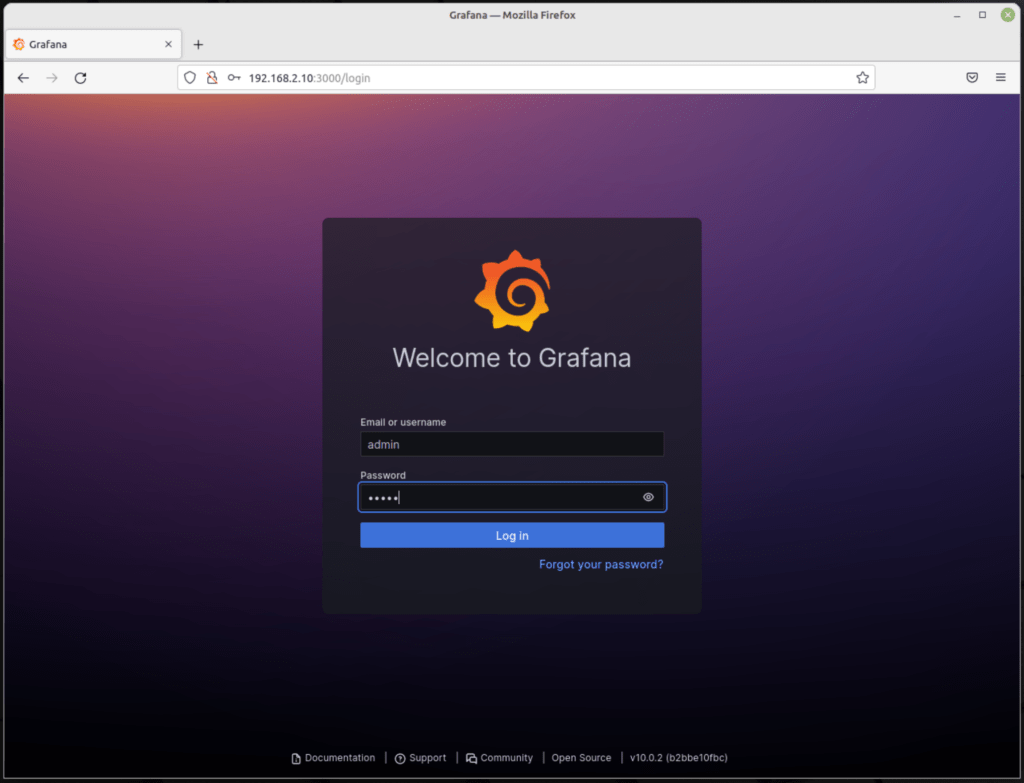Click the saved-logins key icon

(234, 78)
